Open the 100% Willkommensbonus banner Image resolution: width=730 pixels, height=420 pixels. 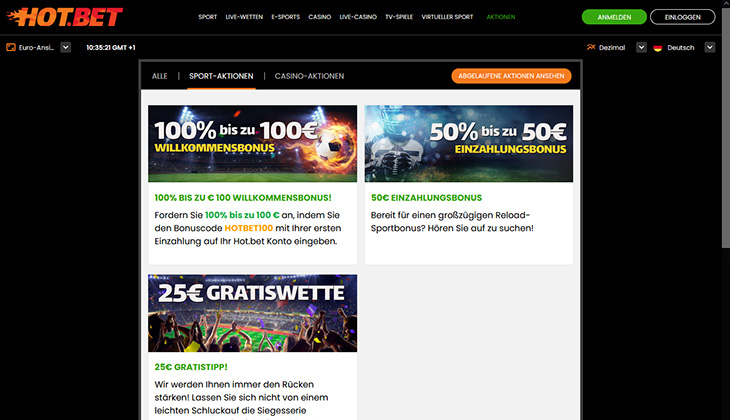coord(252,143)
